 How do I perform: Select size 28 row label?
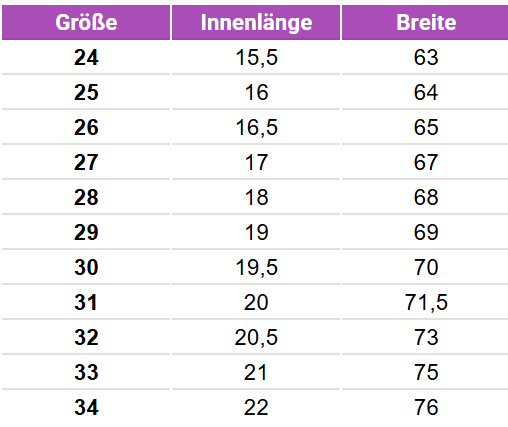tap(86, 197)
